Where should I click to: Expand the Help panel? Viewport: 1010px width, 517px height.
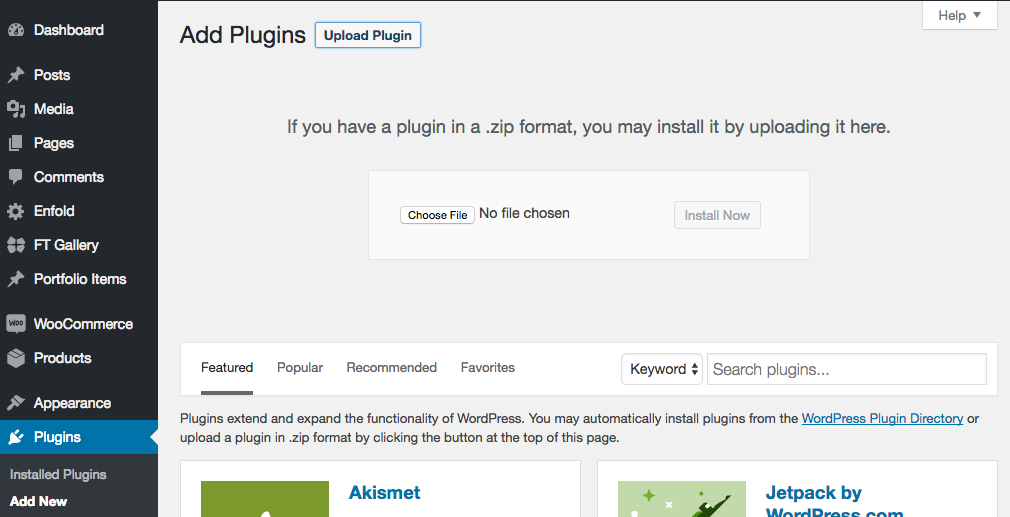tap(960, 15)
